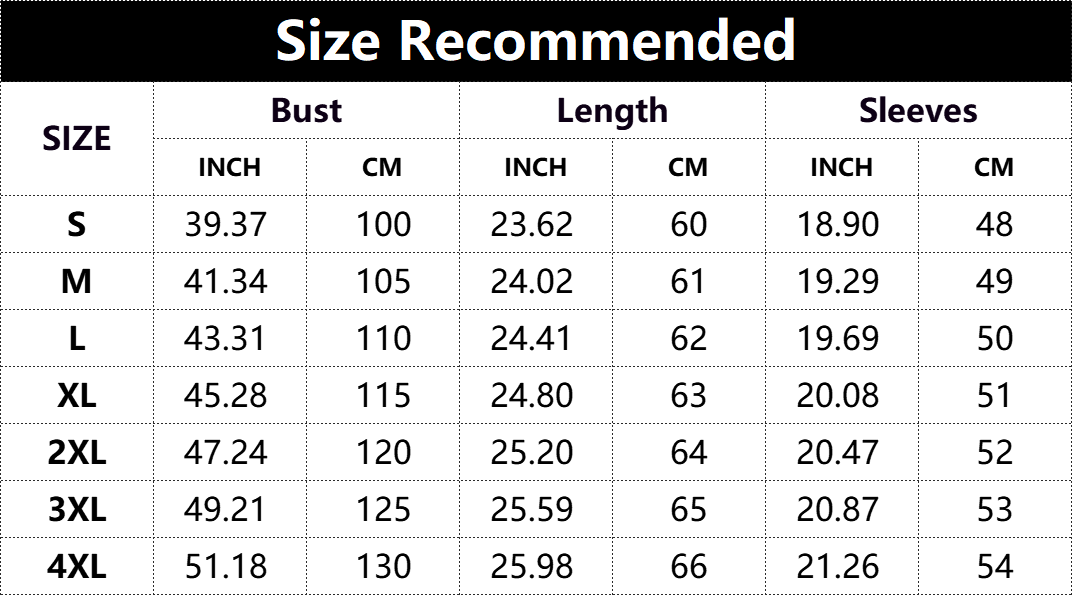
Task: Click the 125 bust cm value
Action: (x=383, y=510)
